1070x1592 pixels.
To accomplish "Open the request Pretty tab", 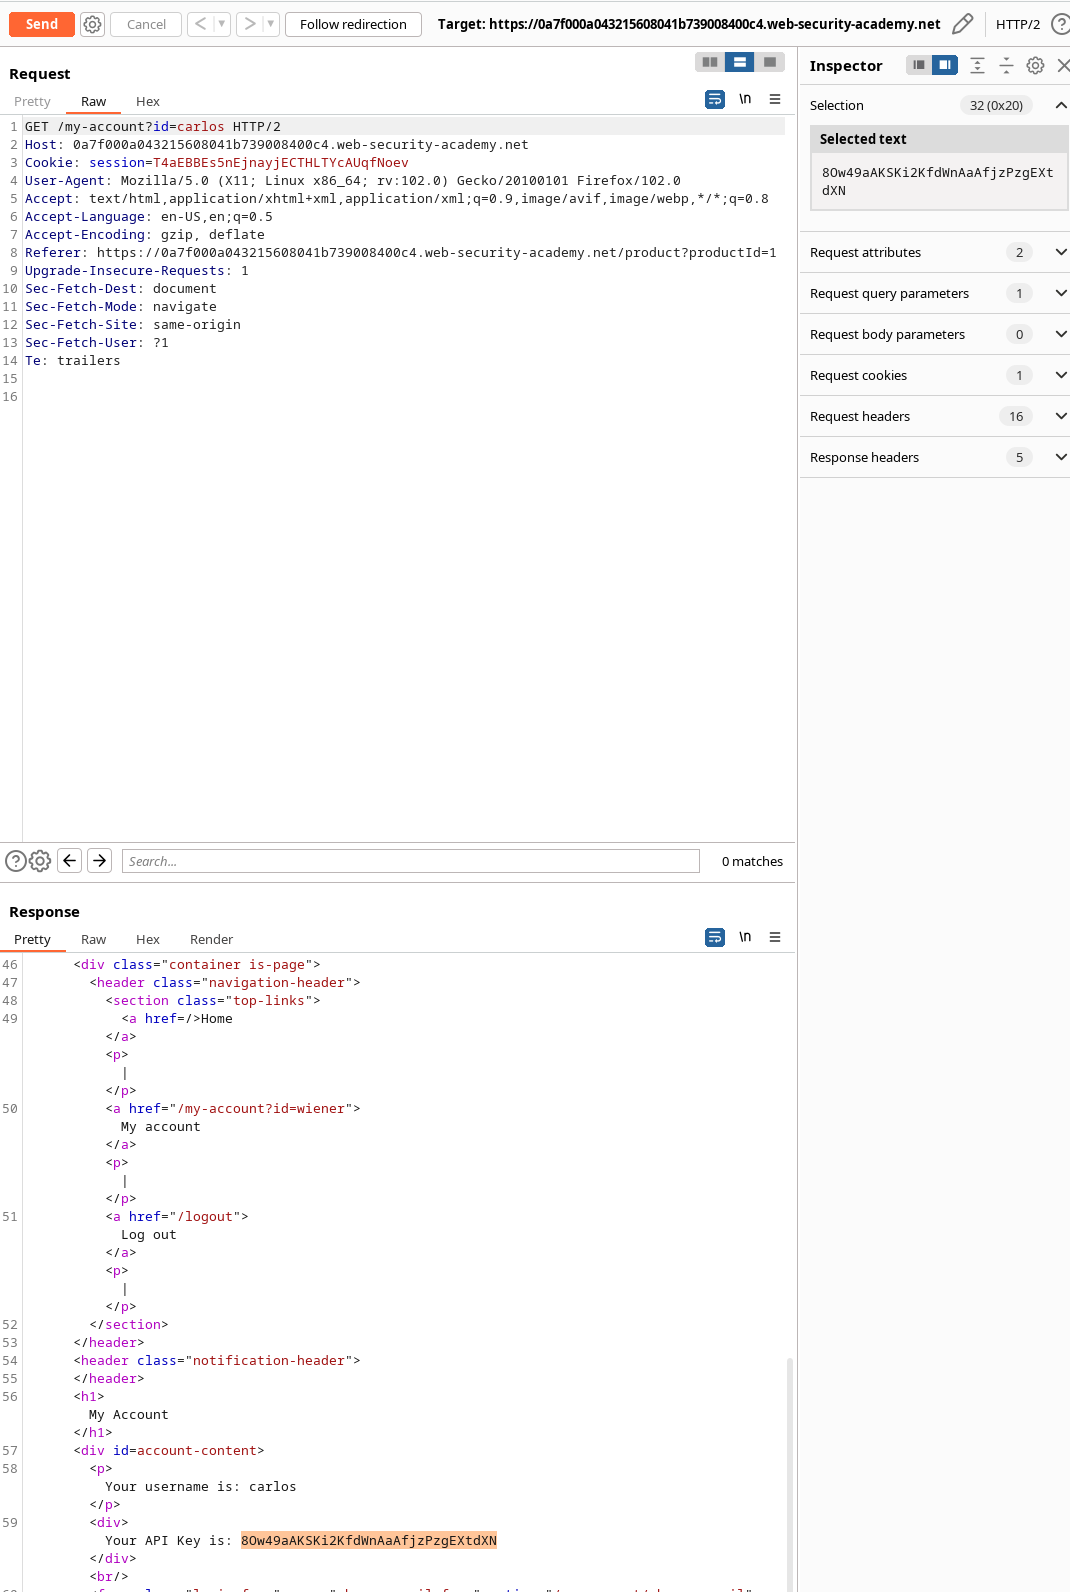I will click(x=32, y=101).
